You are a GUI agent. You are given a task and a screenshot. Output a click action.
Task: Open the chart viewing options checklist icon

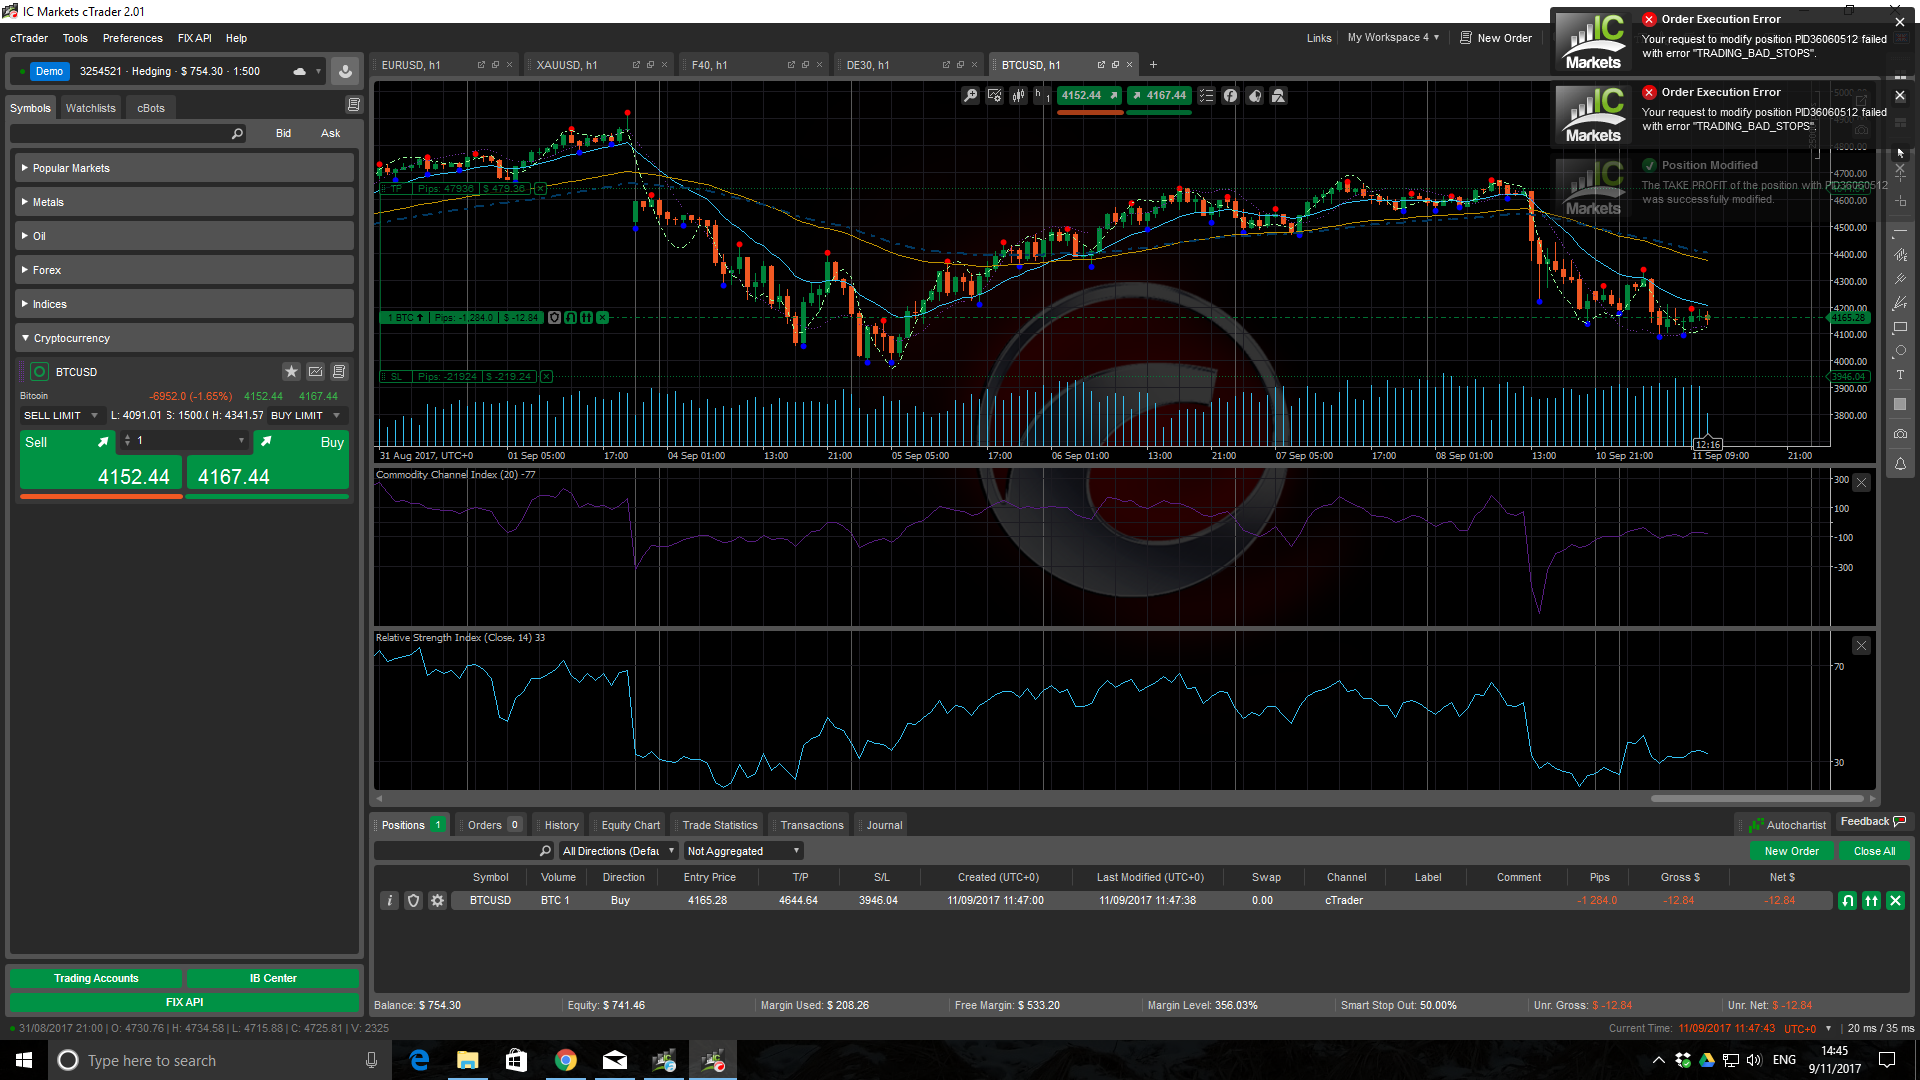pyautogui.click(x=1206, y=96)
